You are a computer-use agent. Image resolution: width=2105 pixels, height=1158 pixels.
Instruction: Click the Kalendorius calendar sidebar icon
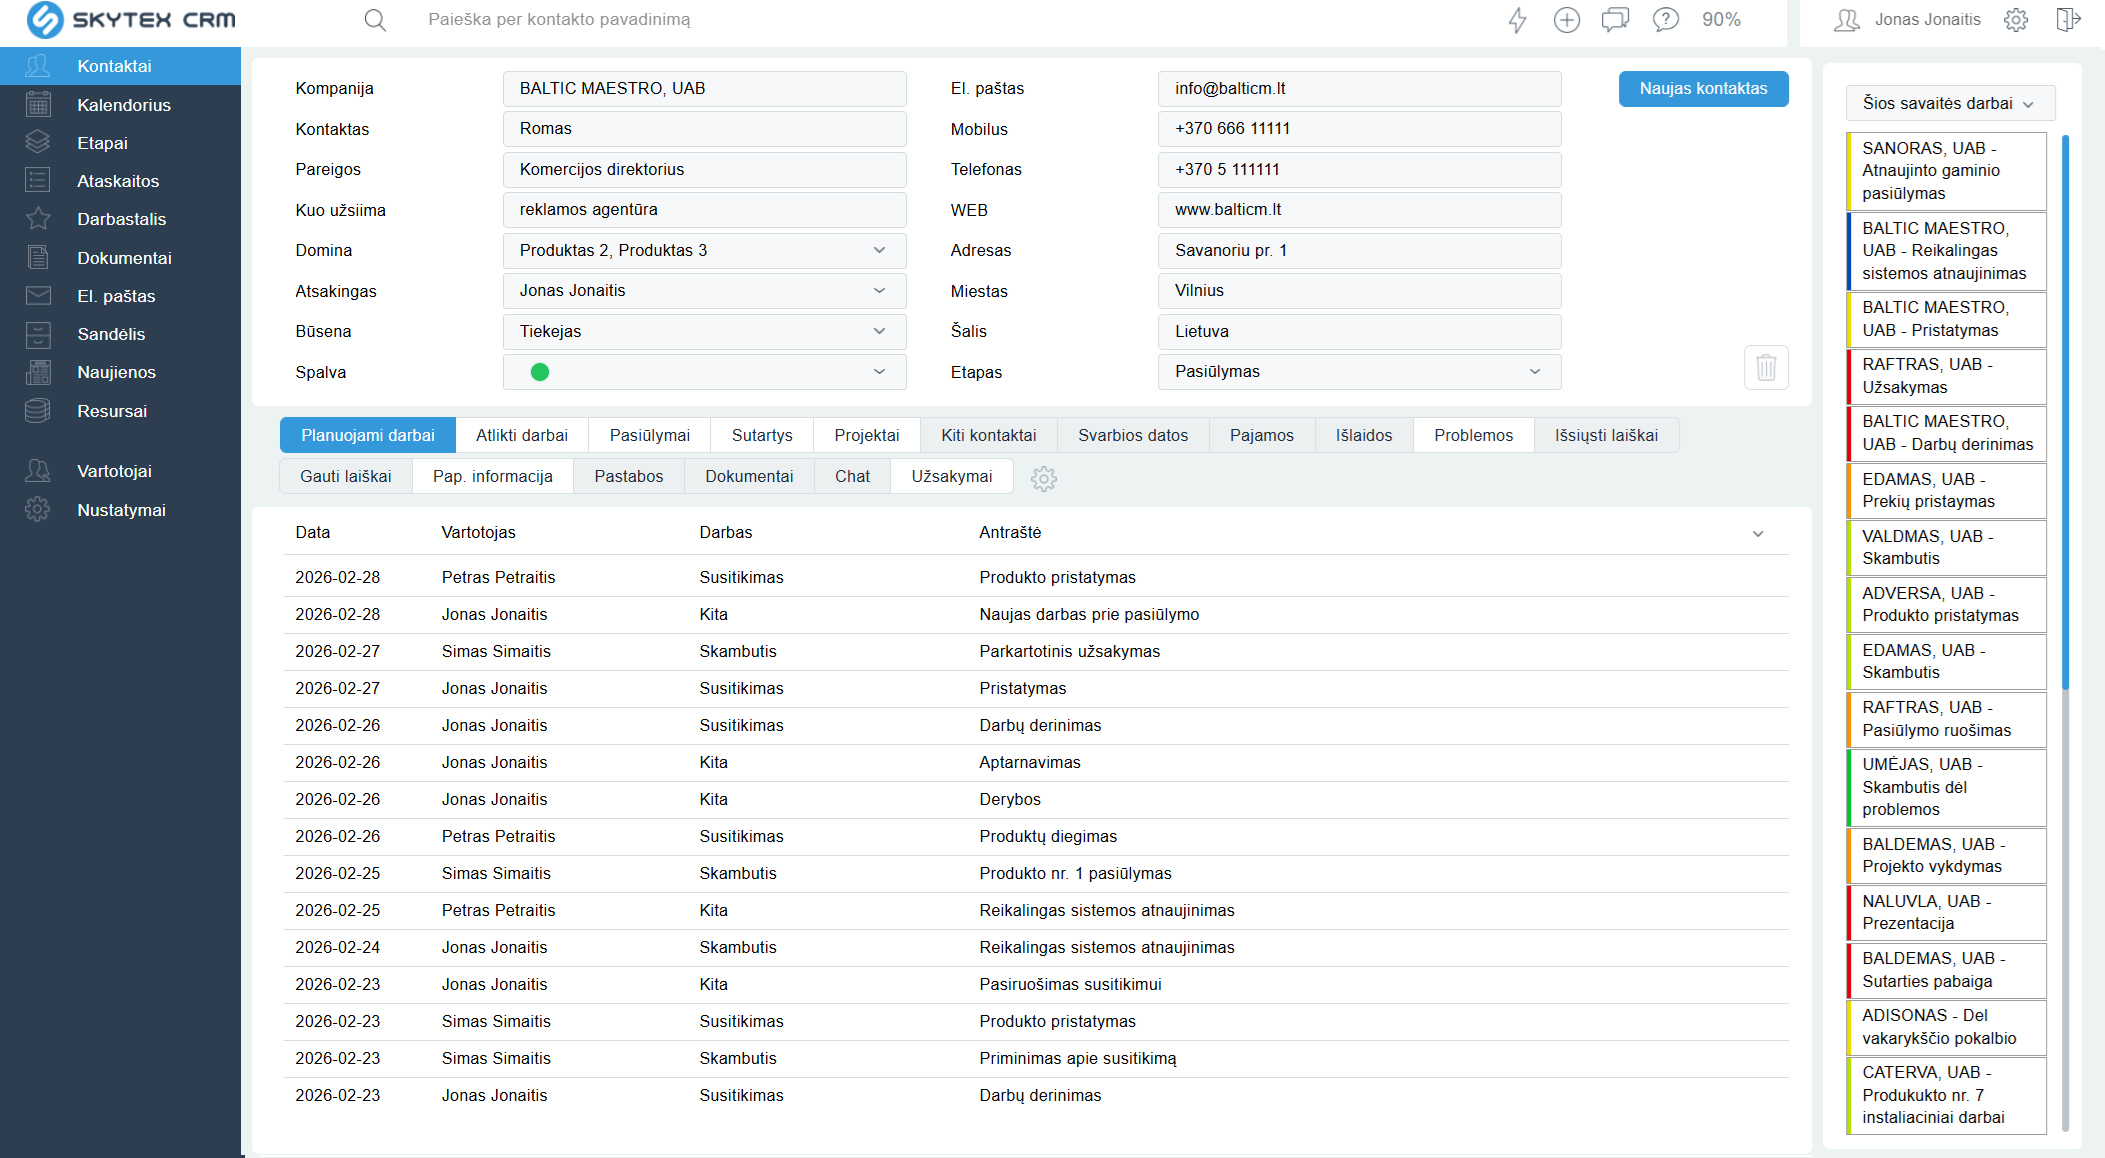click(38, 104)
